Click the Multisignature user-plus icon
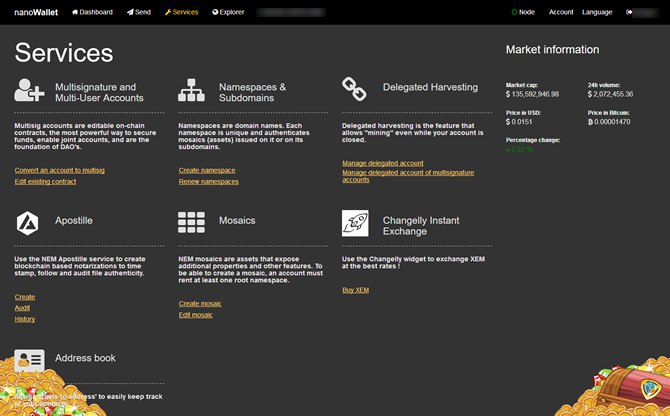 (x=29, y=90)
